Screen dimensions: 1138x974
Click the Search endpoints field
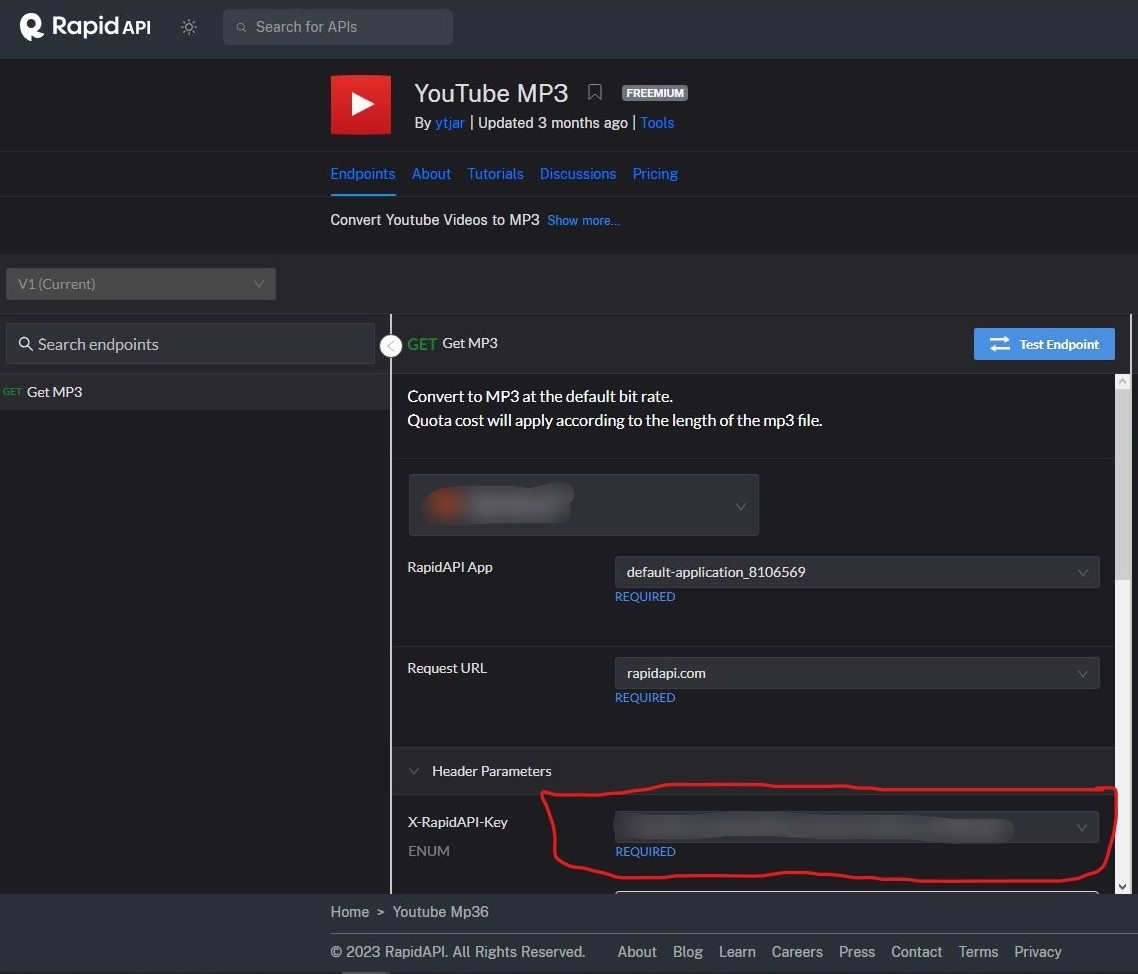click(190, 344)
